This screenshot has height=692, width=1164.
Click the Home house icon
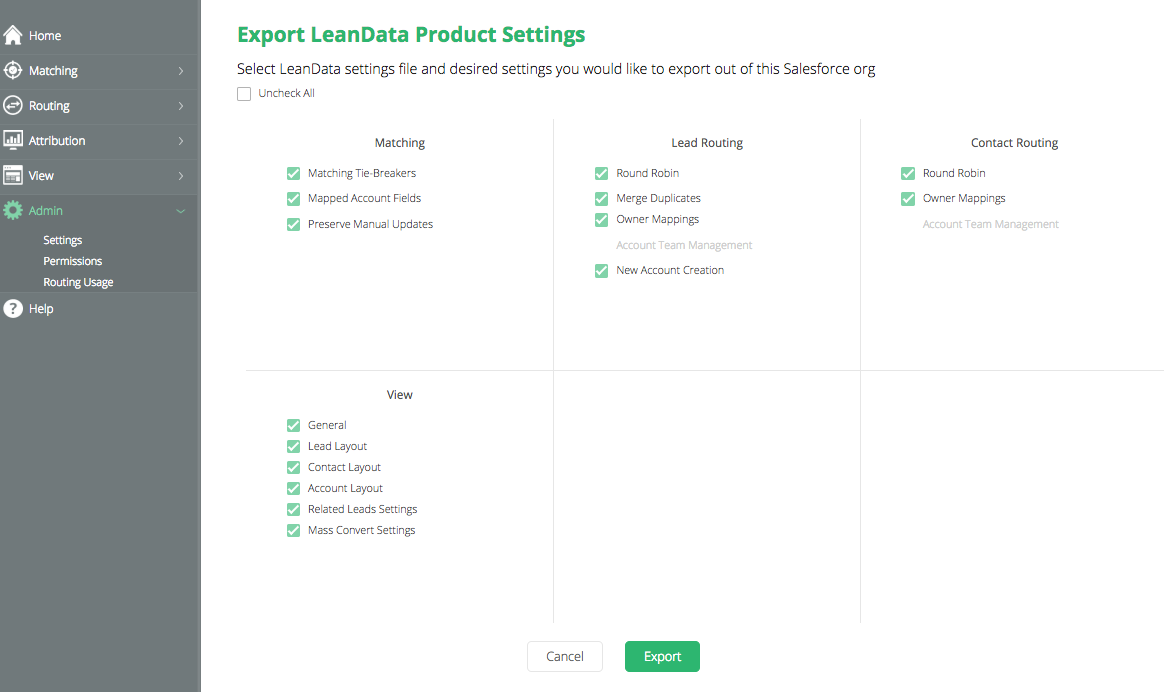[13, 35]
